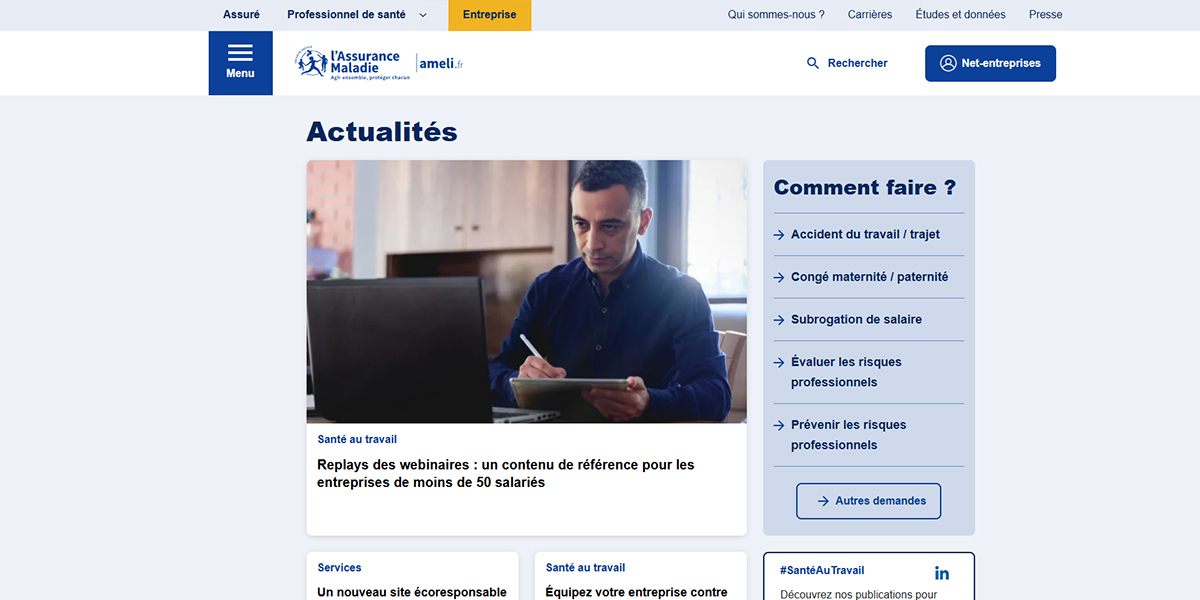Click the Autres demandes button
1200x600 pixels.
(868, 501)
